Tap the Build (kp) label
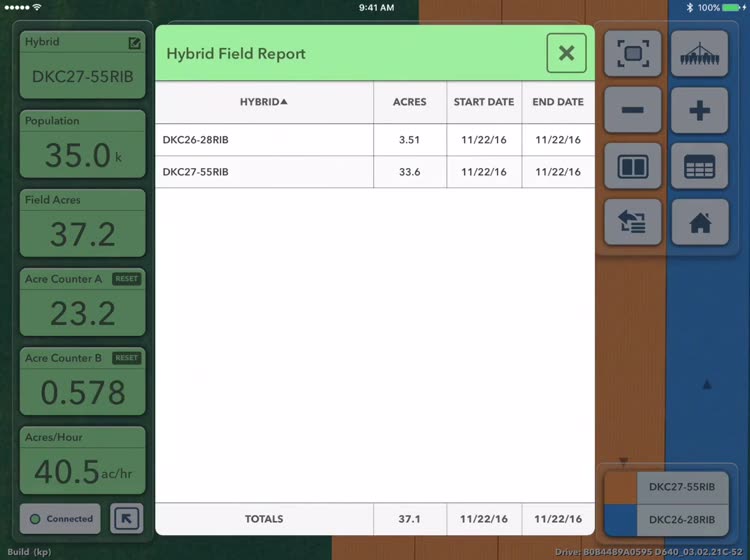The width and height of the screenshot is (750, 560). (29, 552)
